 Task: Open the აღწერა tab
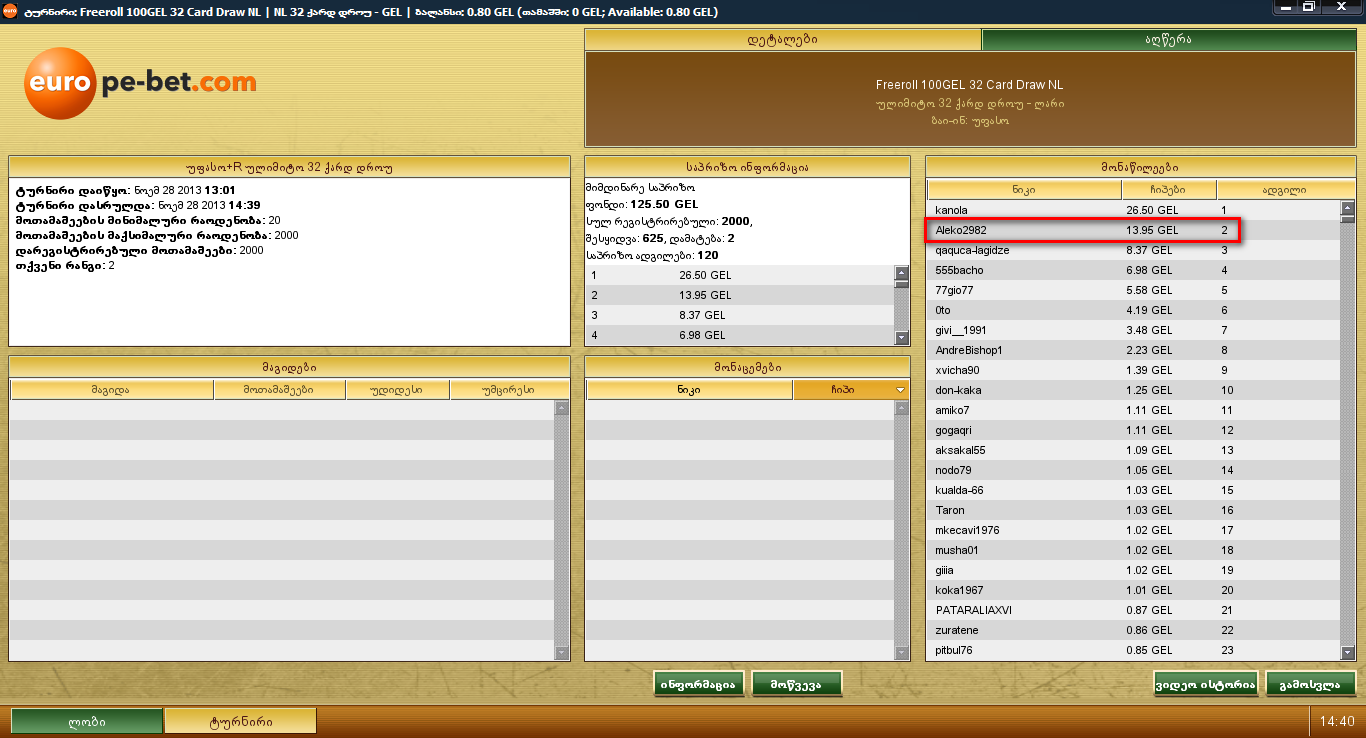click(1168, 40)
